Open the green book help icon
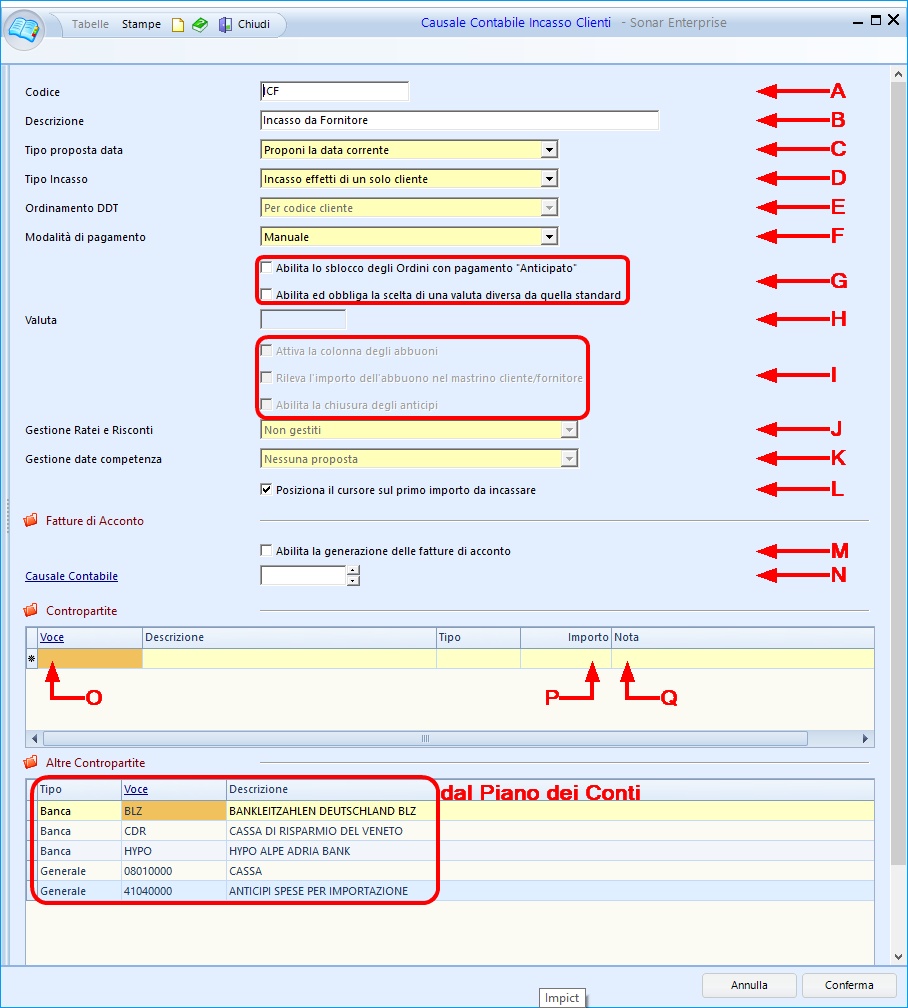The image size is (908, 1008). (200, 24)
